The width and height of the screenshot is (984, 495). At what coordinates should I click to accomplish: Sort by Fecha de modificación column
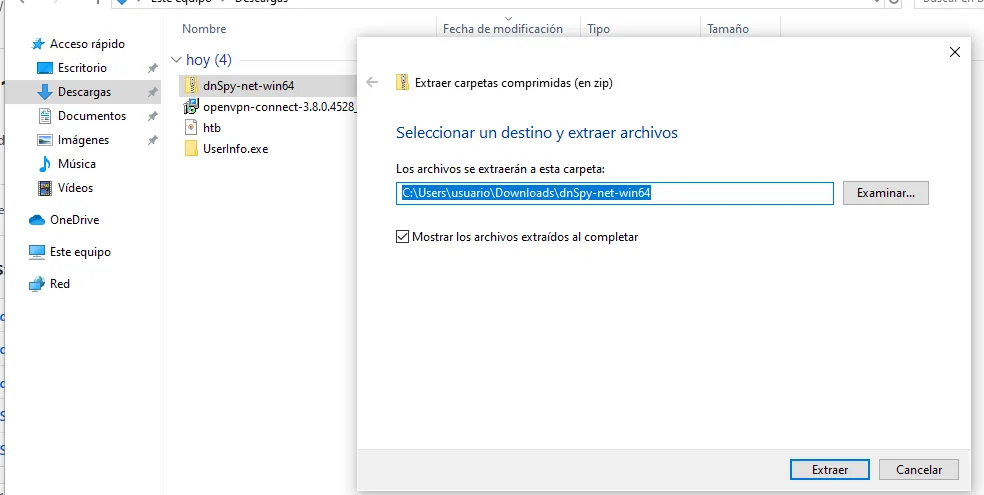[503, 29]
